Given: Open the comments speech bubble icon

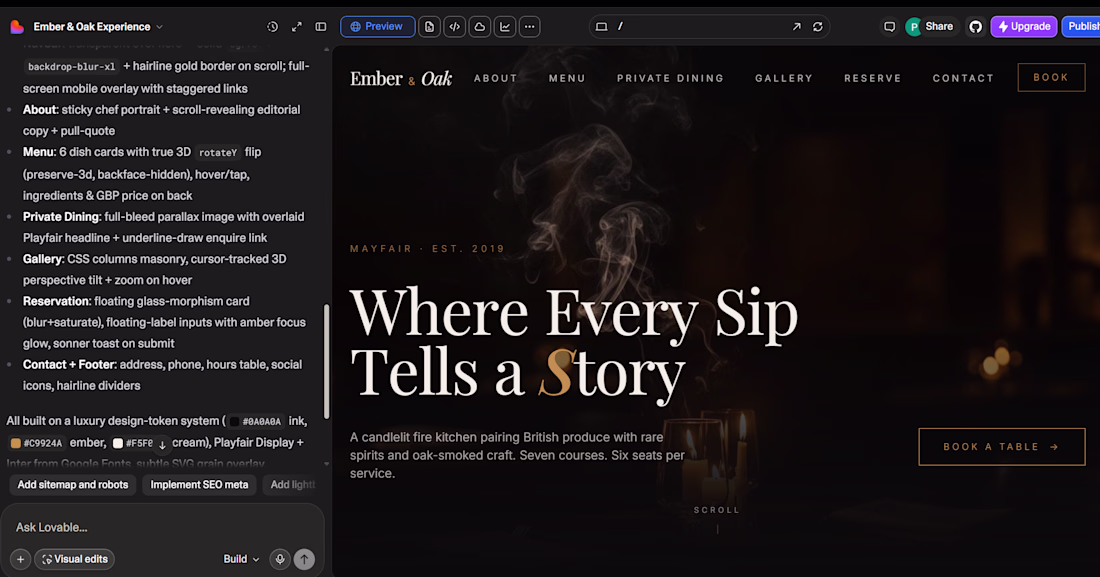Looking at the screenshot, I should point(890,27).
